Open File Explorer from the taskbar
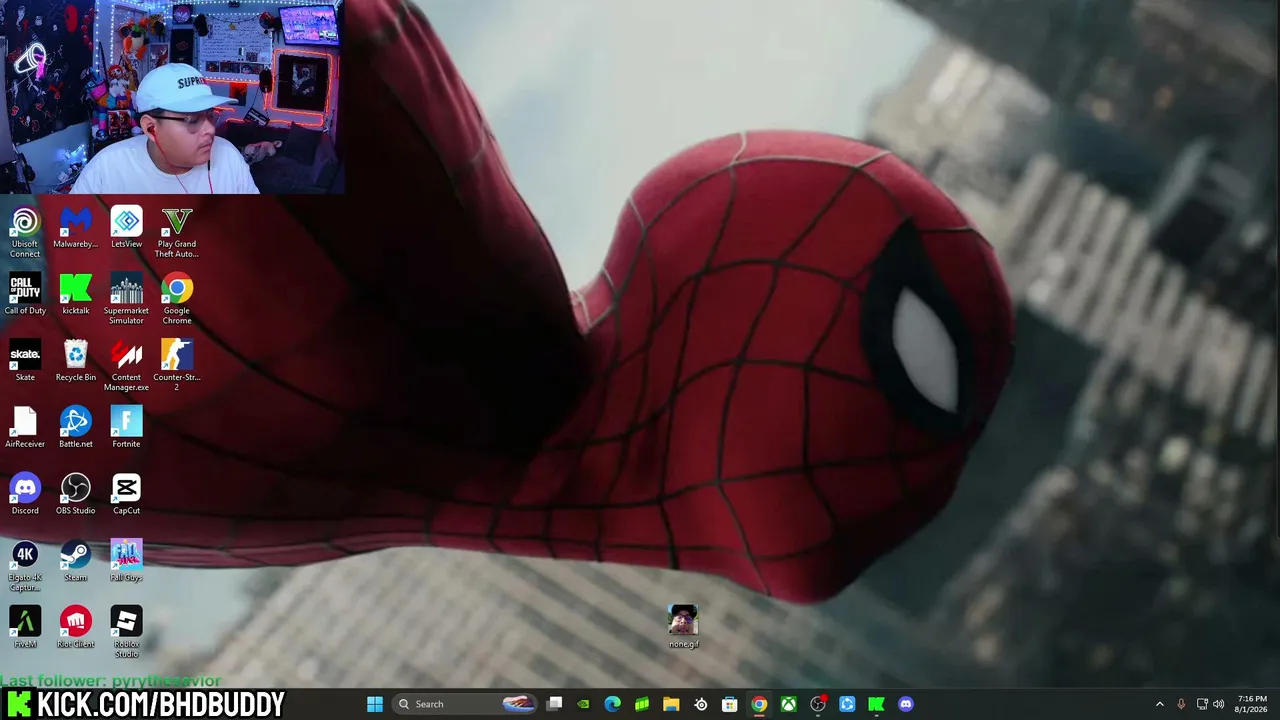Screen dimensions: 1280x720 (671, 704)
